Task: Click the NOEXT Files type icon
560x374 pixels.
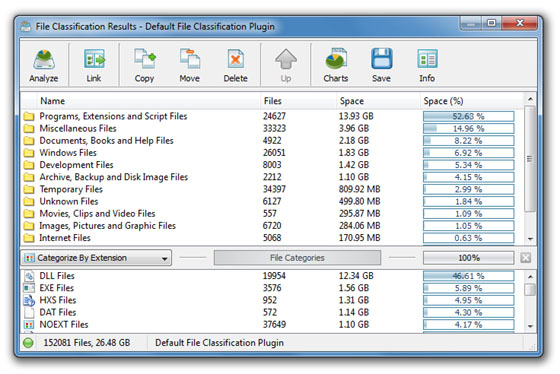Action: (x=29, y=325)
